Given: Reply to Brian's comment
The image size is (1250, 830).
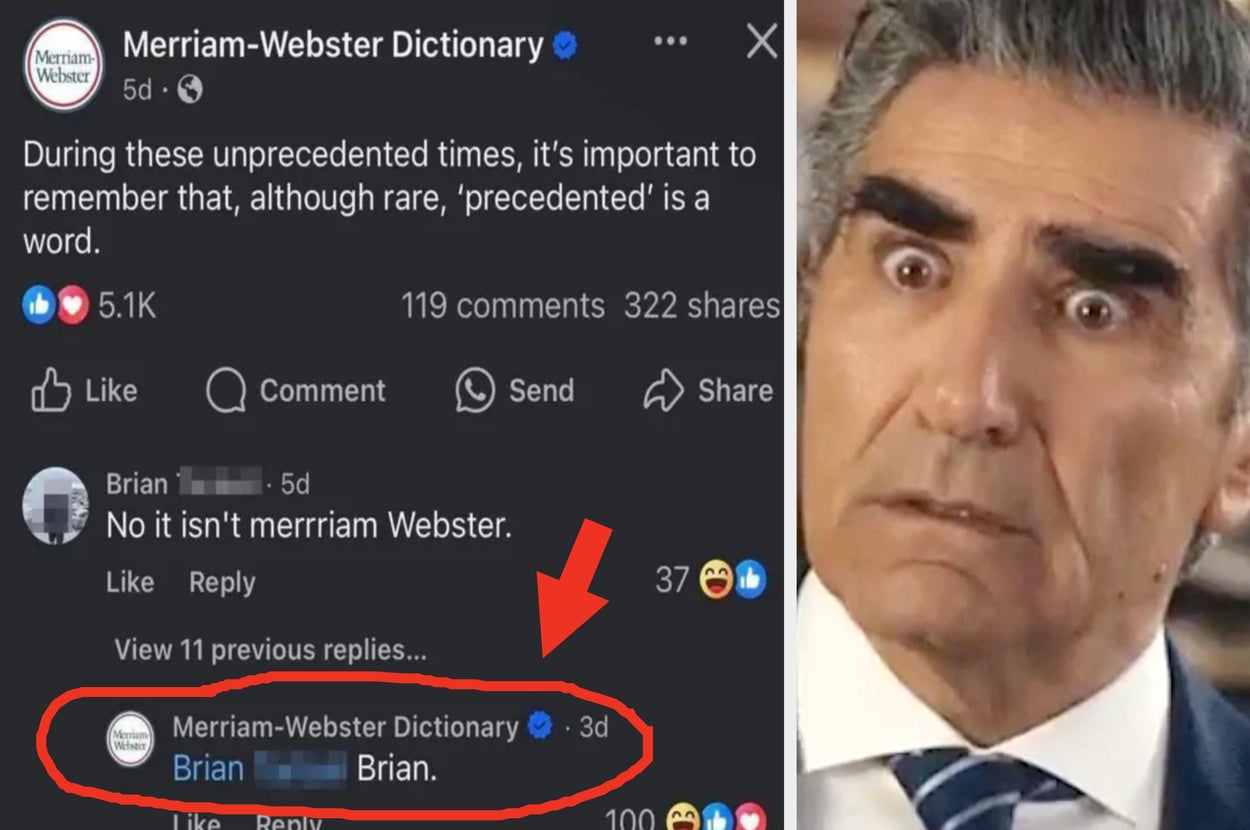Looking at the screenshot, I should point(222,582).
